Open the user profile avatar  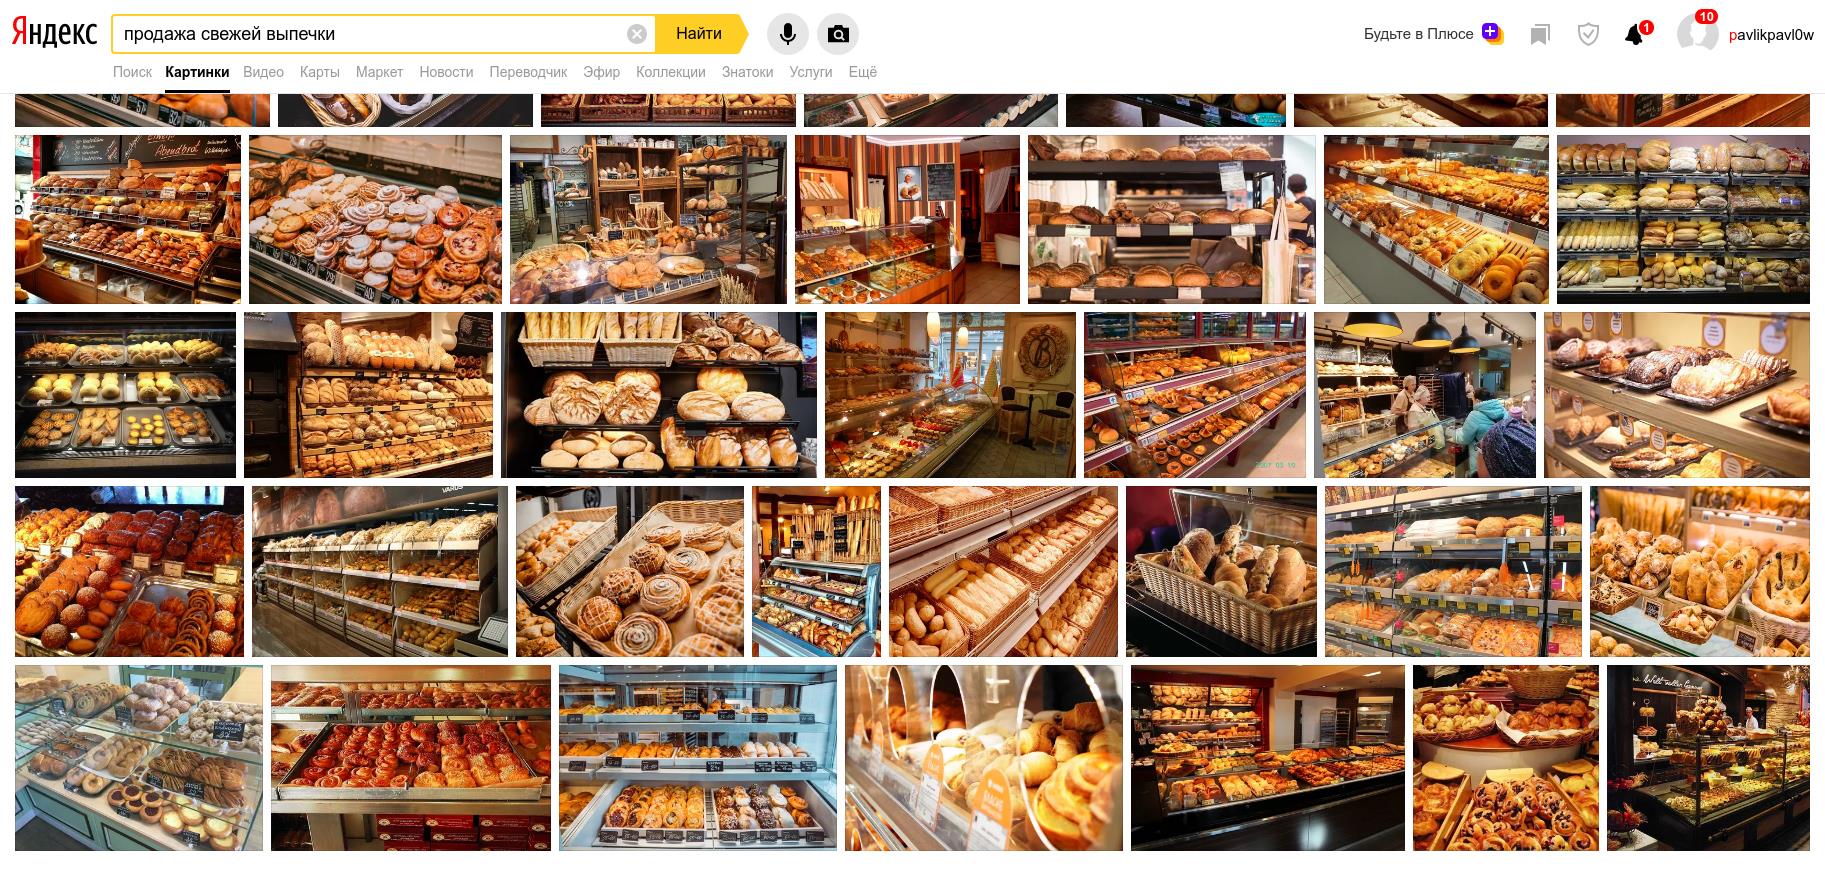click(1697, 33)
